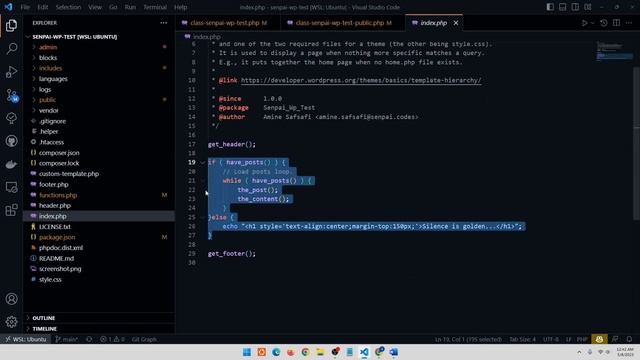Open Microsoft Edge from the taskbar
The height and width of the screenshot is (360, 640).
click(276, 352)
